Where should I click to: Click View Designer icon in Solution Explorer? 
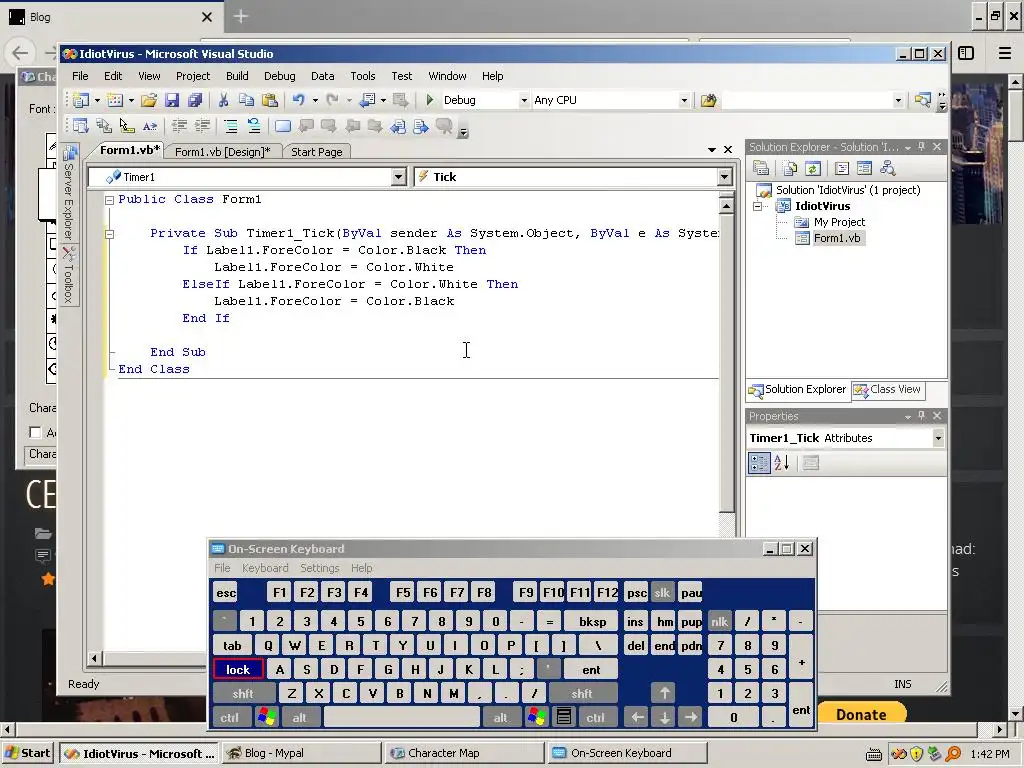[865, 168]
